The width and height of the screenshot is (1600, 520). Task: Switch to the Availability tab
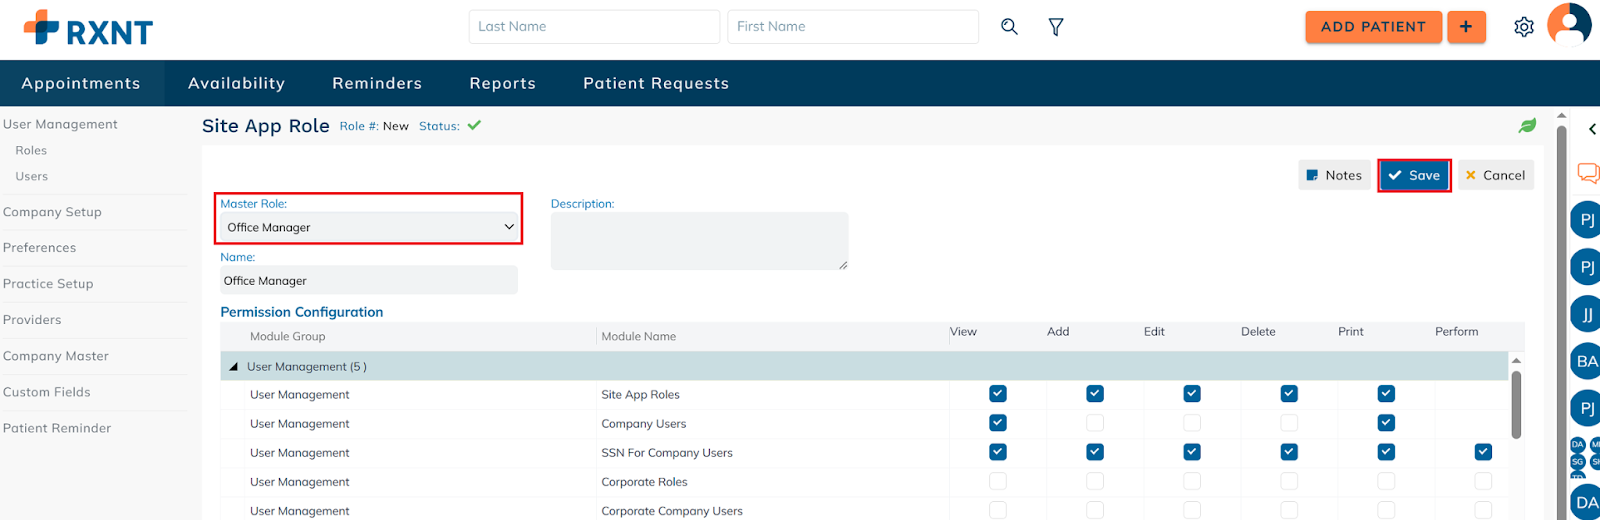tap(236, 83)
